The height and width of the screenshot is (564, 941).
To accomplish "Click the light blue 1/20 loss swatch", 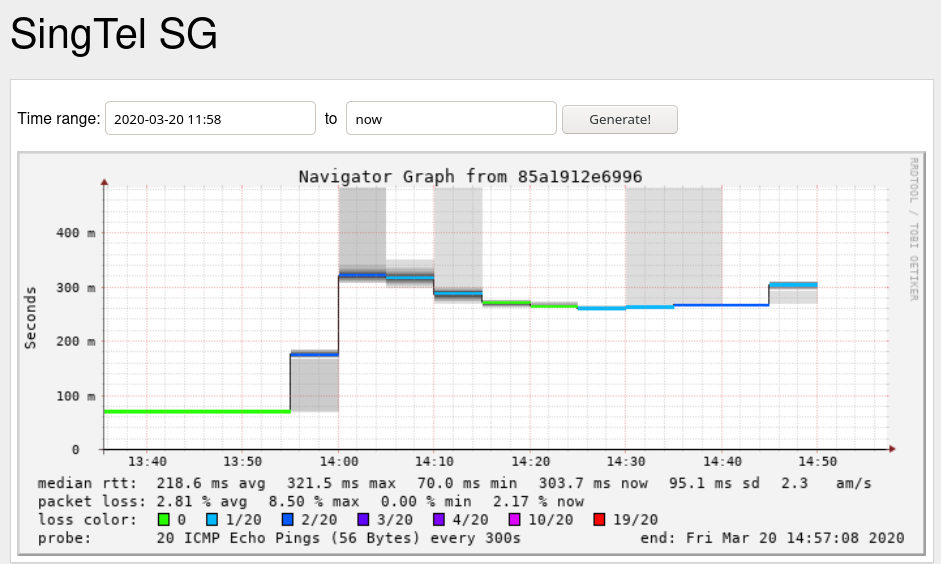I will pos(212,520).
